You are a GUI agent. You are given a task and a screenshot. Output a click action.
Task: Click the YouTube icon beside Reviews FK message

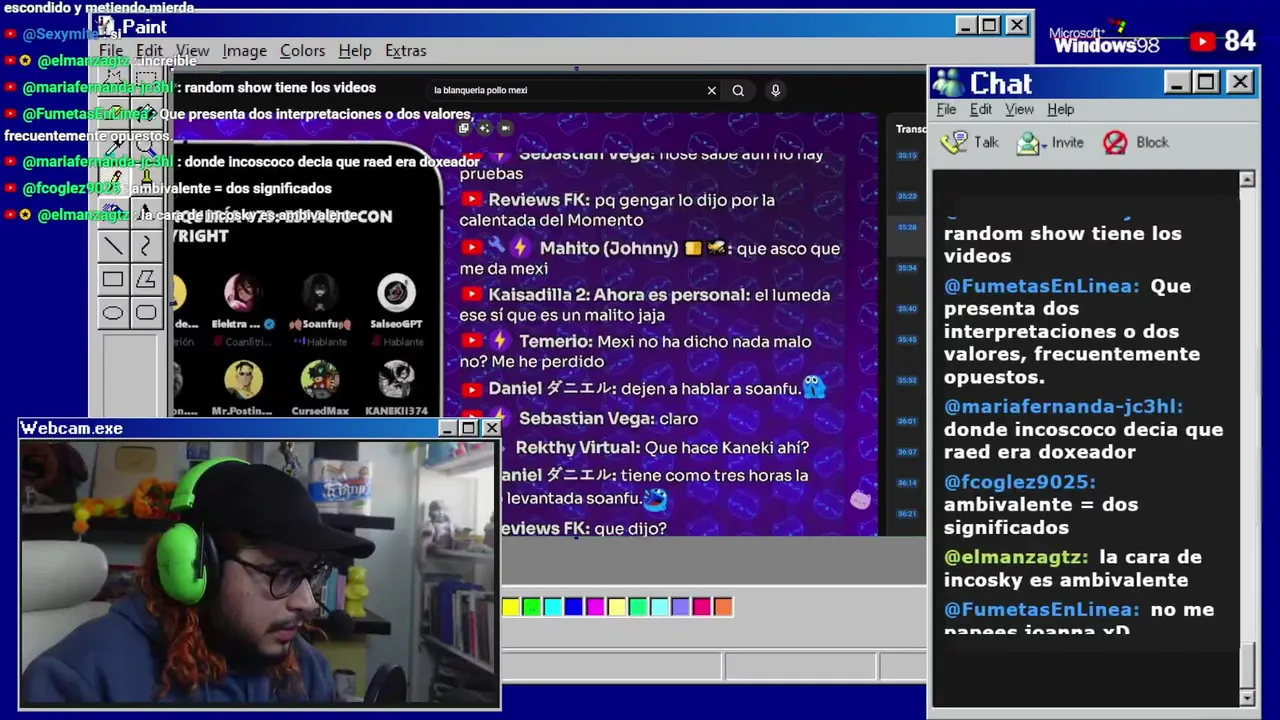coord(471,200)
